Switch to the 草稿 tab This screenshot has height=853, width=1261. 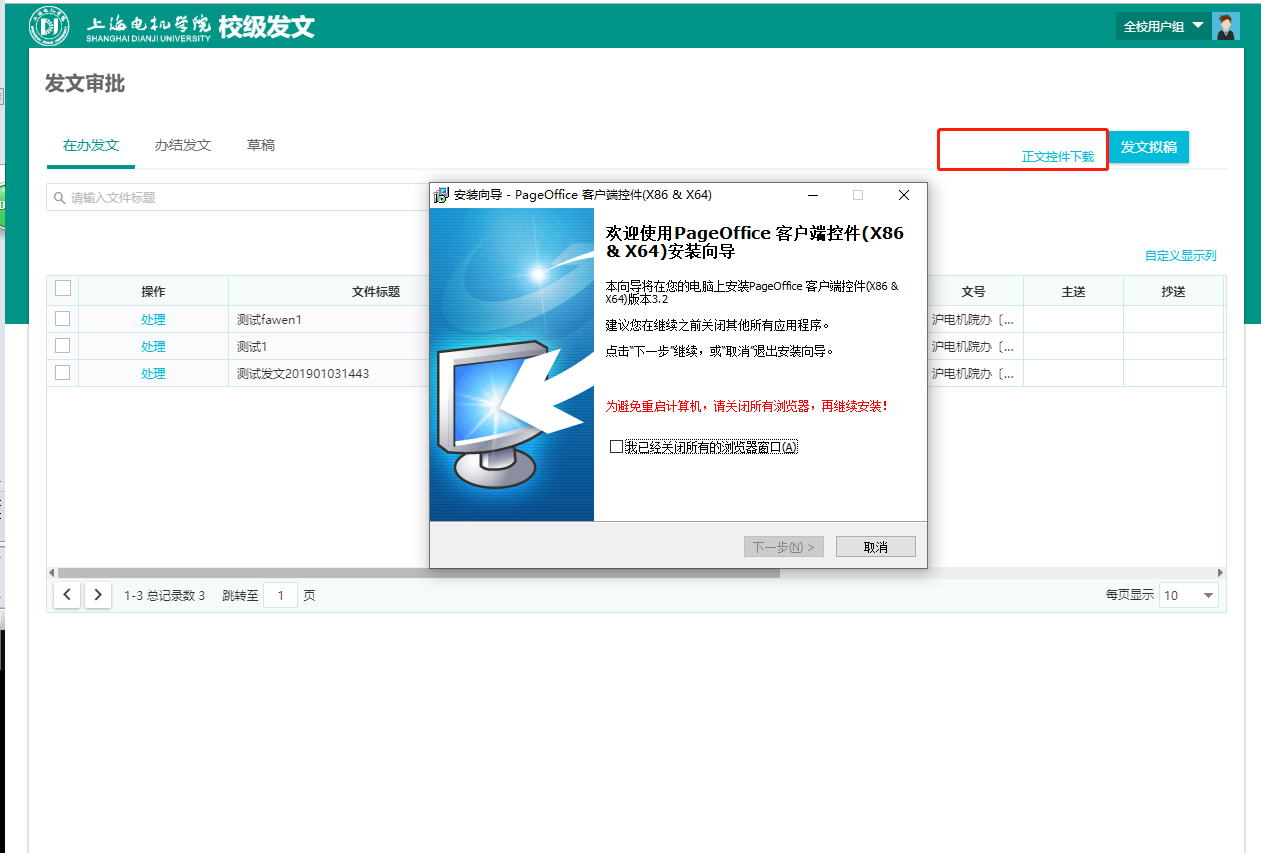261,146
